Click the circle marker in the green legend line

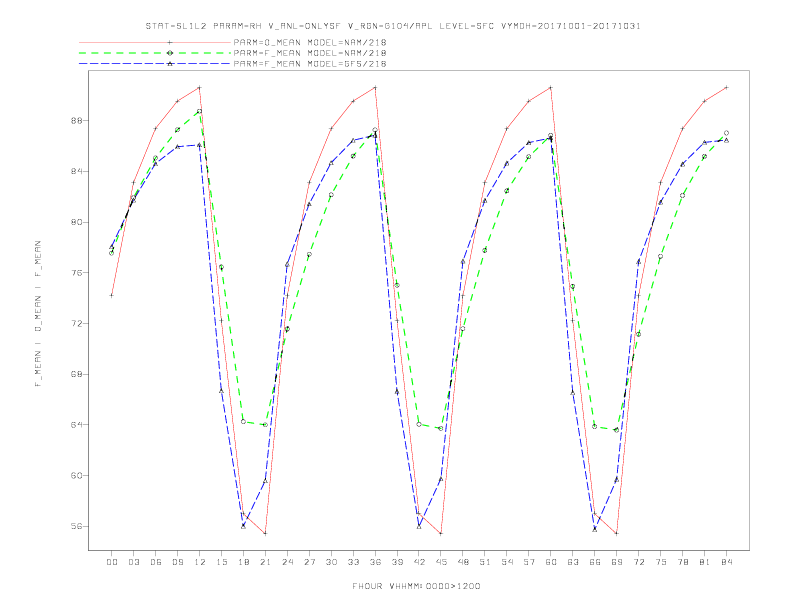[170, 53]
